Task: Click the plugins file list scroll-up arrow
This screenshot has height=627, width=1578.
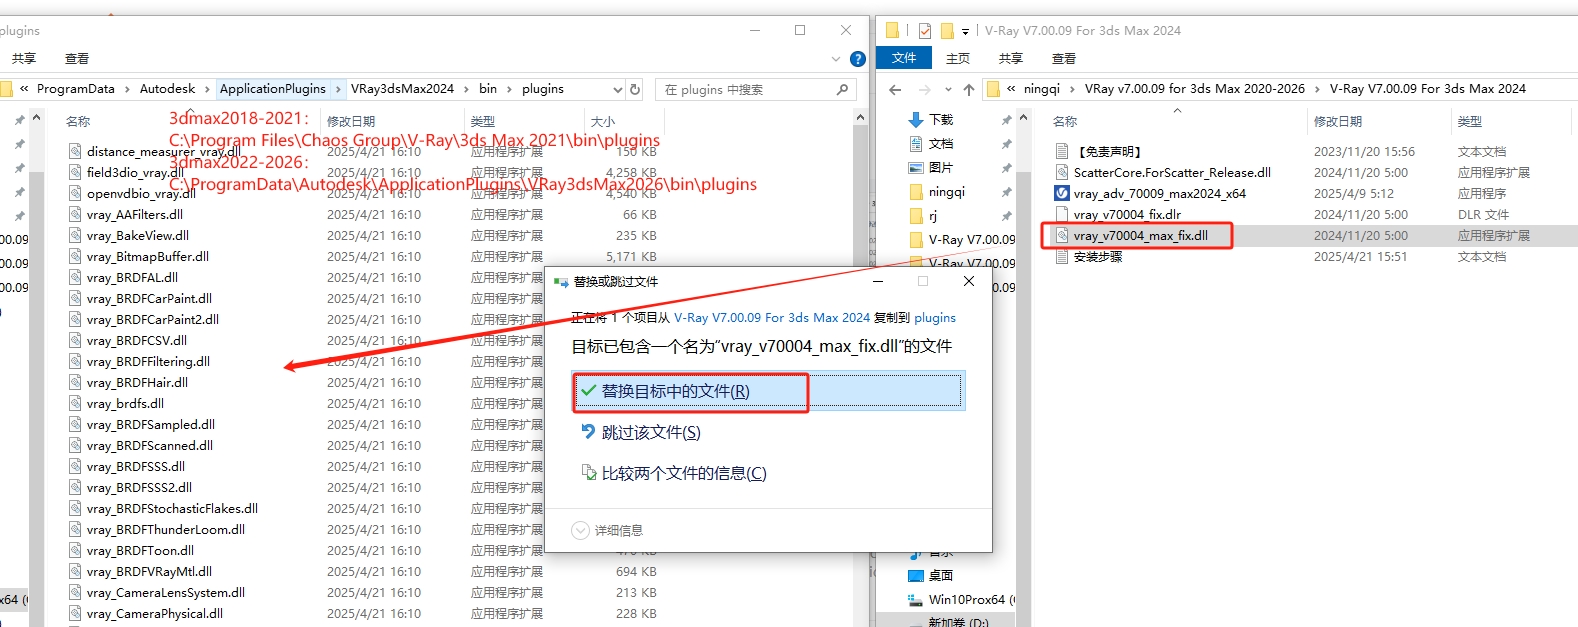Action: pos(860,118)
